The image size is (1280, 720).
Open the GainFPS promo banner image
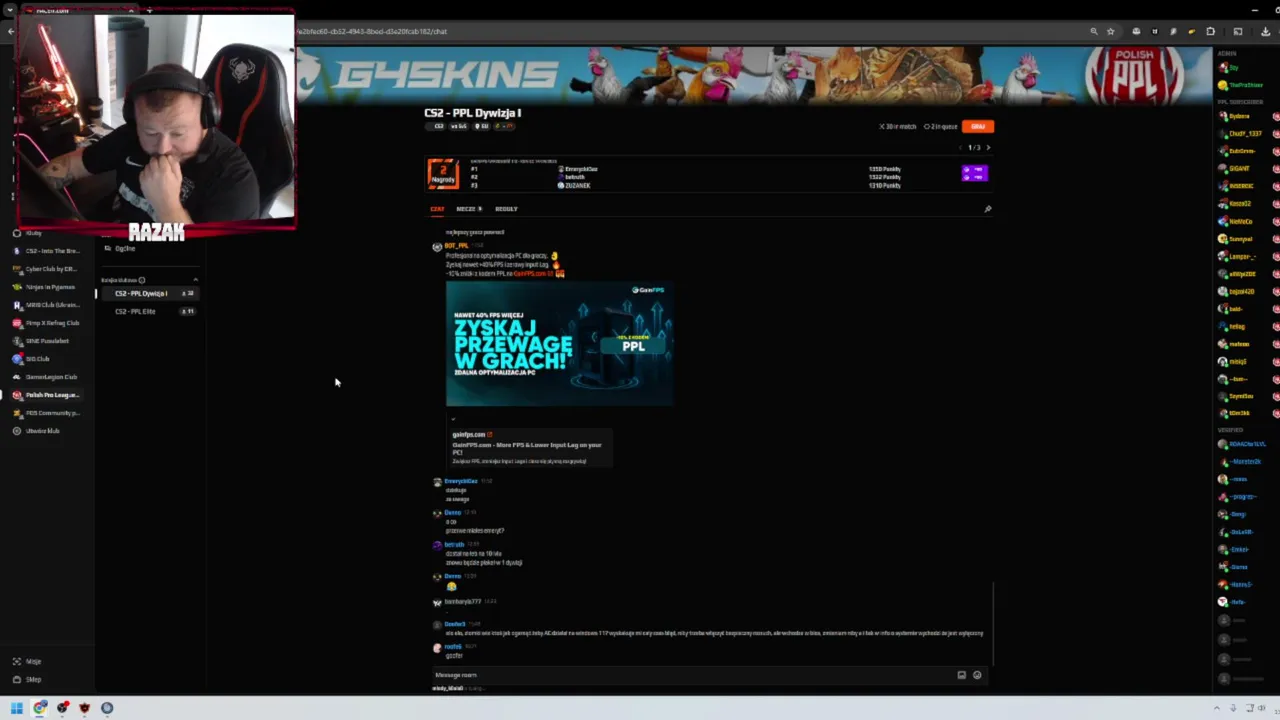pos(559,344)
